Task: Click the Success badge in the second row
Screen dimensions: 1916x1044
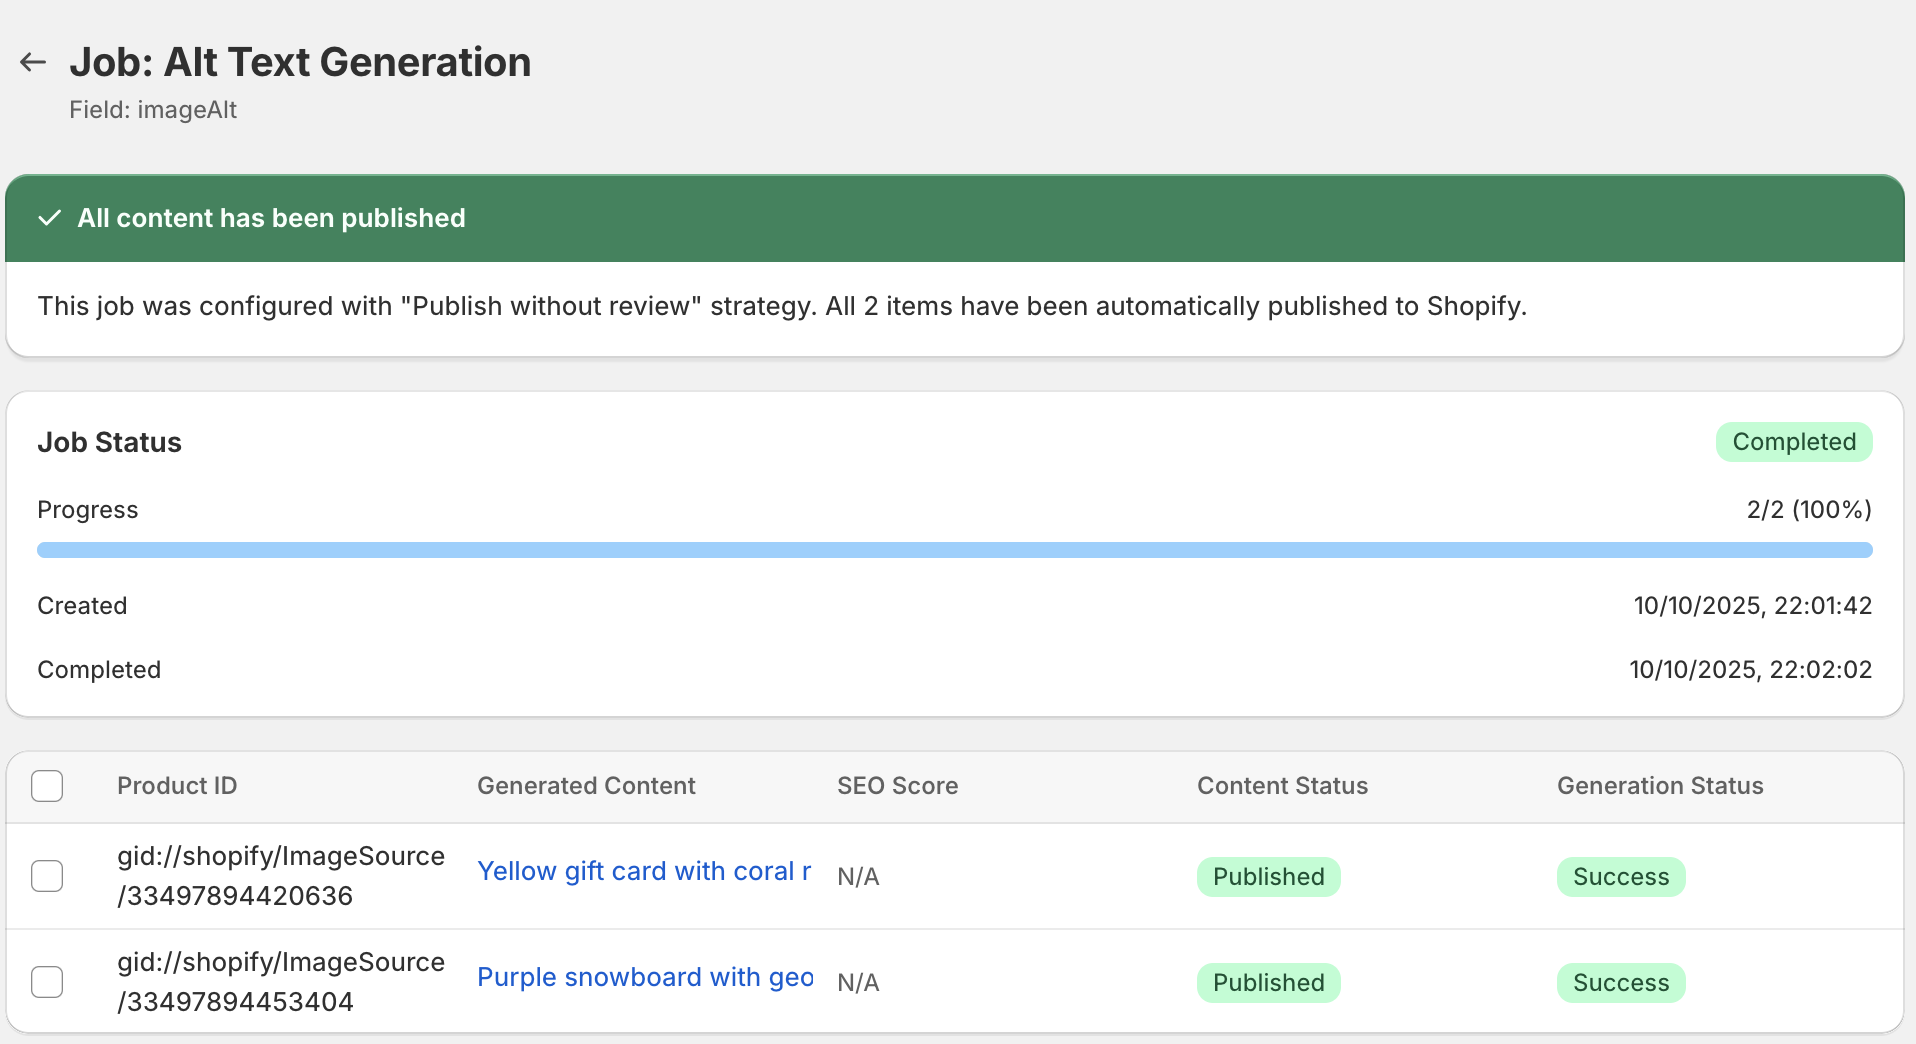Action: pos(1620,983)
